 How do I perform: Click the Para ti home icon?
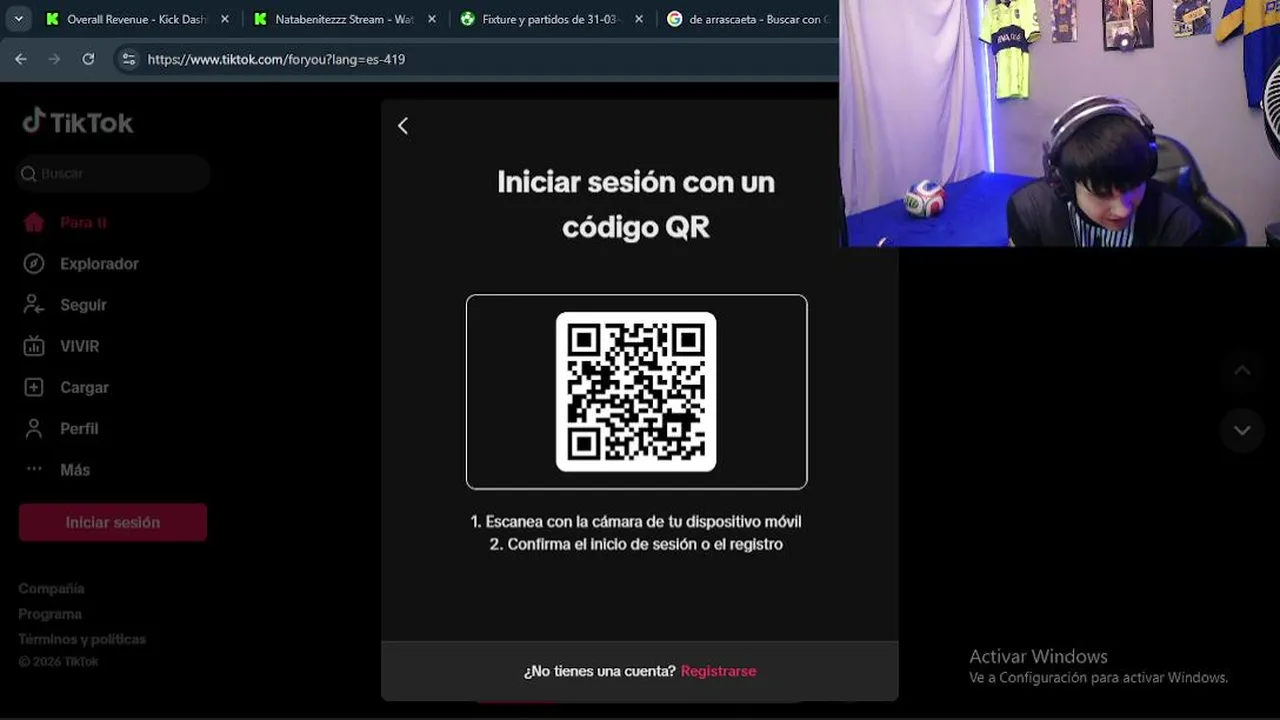point(34,222)
